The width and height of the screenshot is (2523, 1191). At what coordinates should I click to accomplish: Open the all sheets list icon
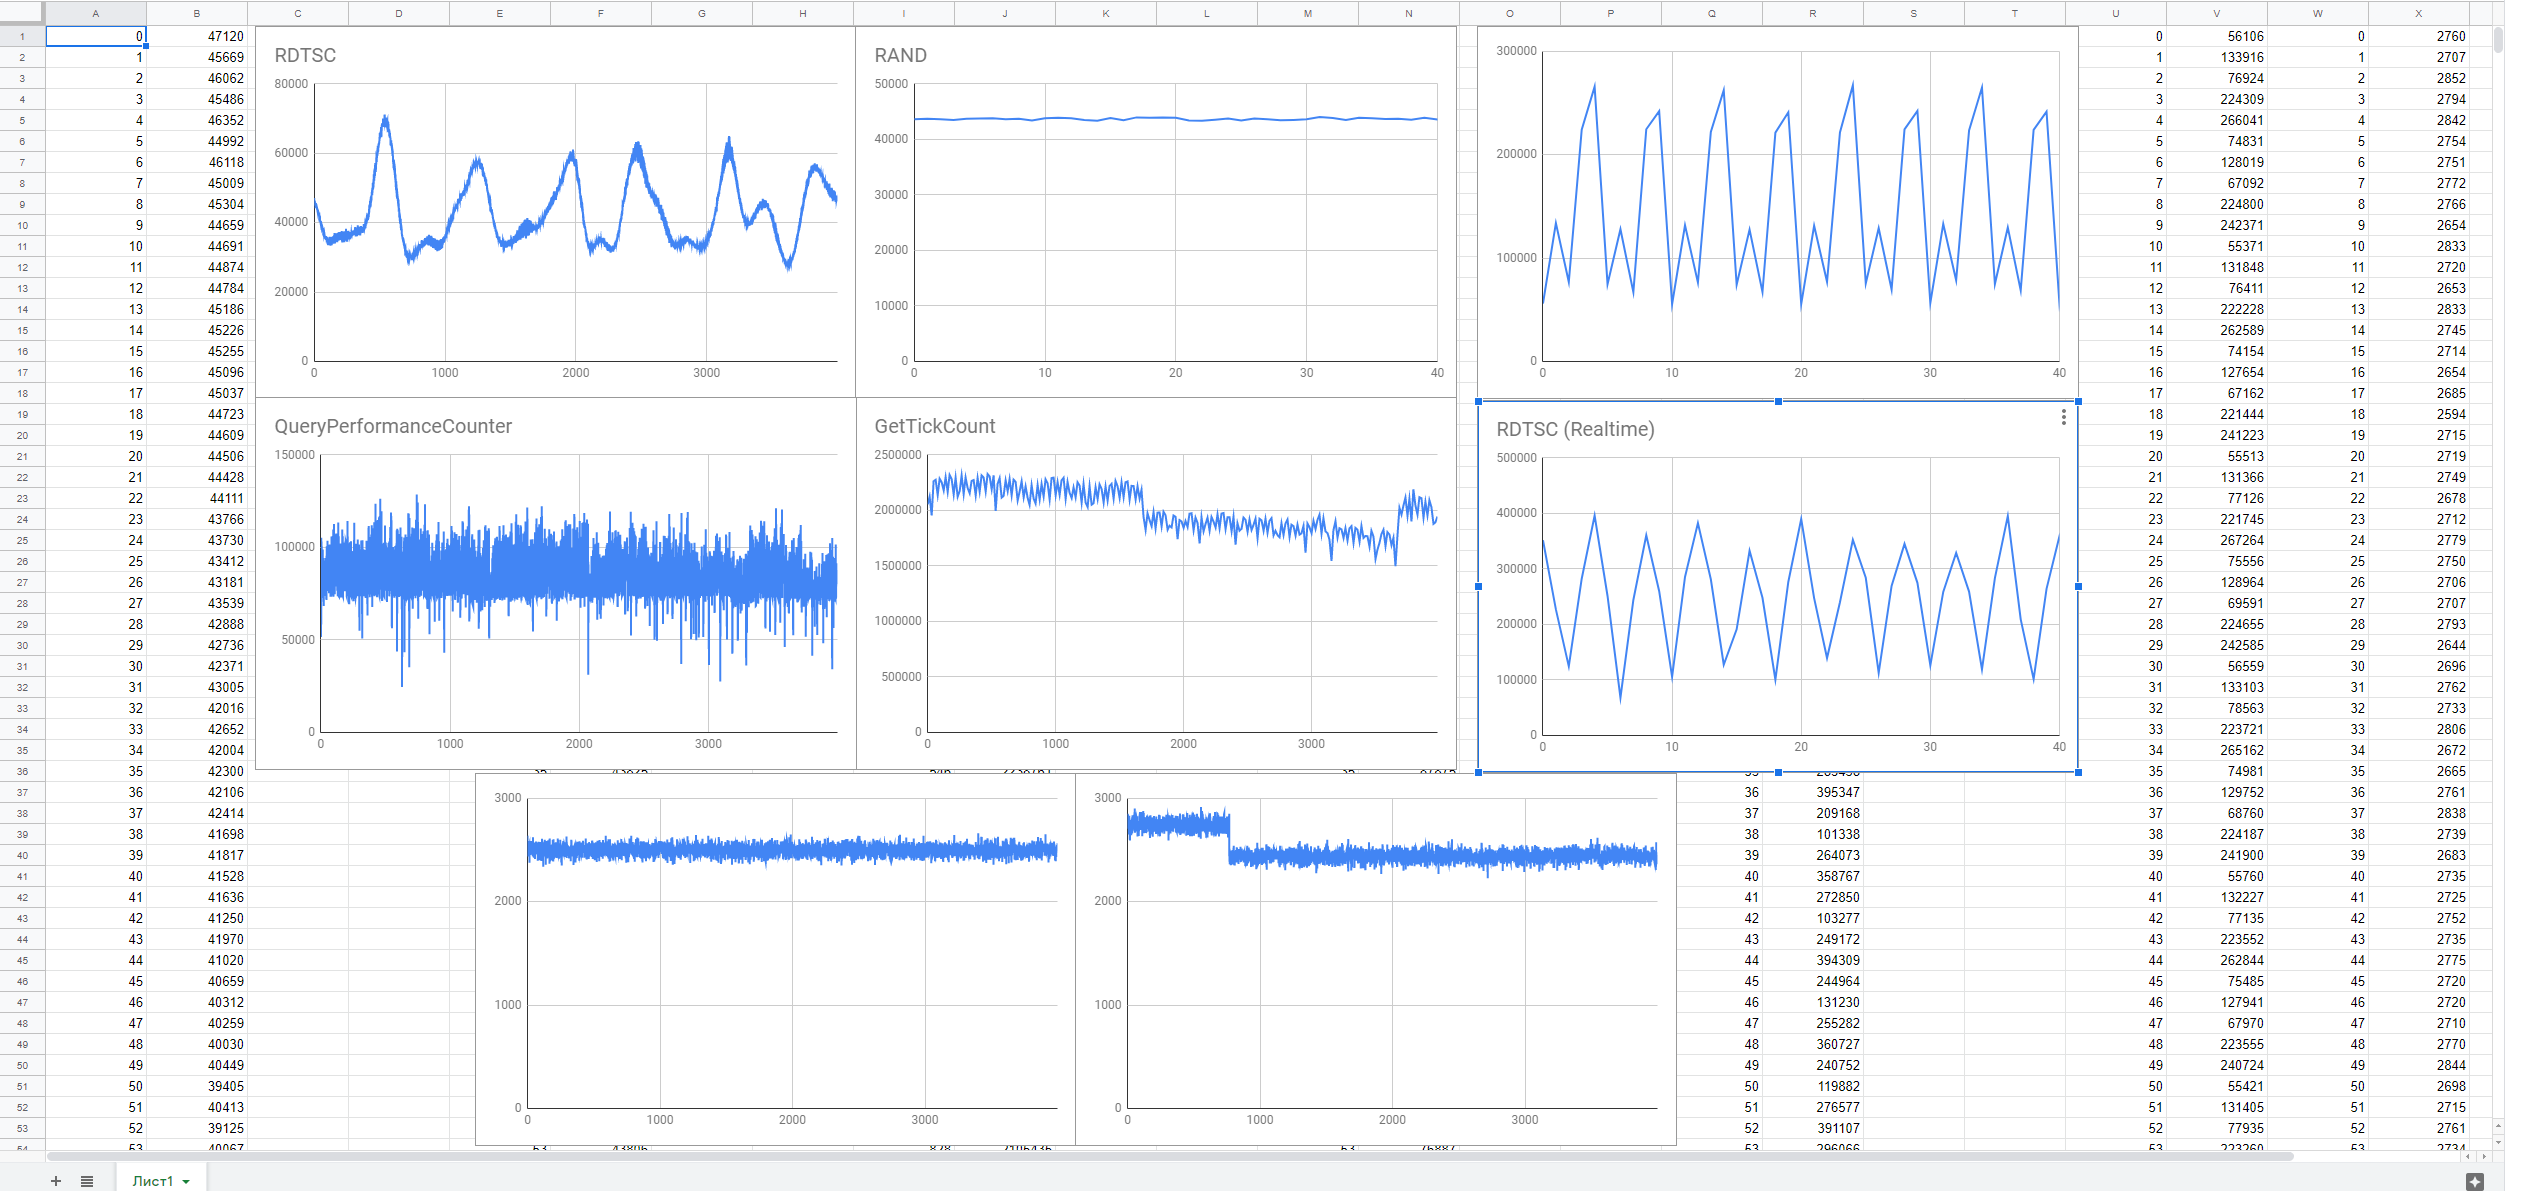click(87, 1181)
